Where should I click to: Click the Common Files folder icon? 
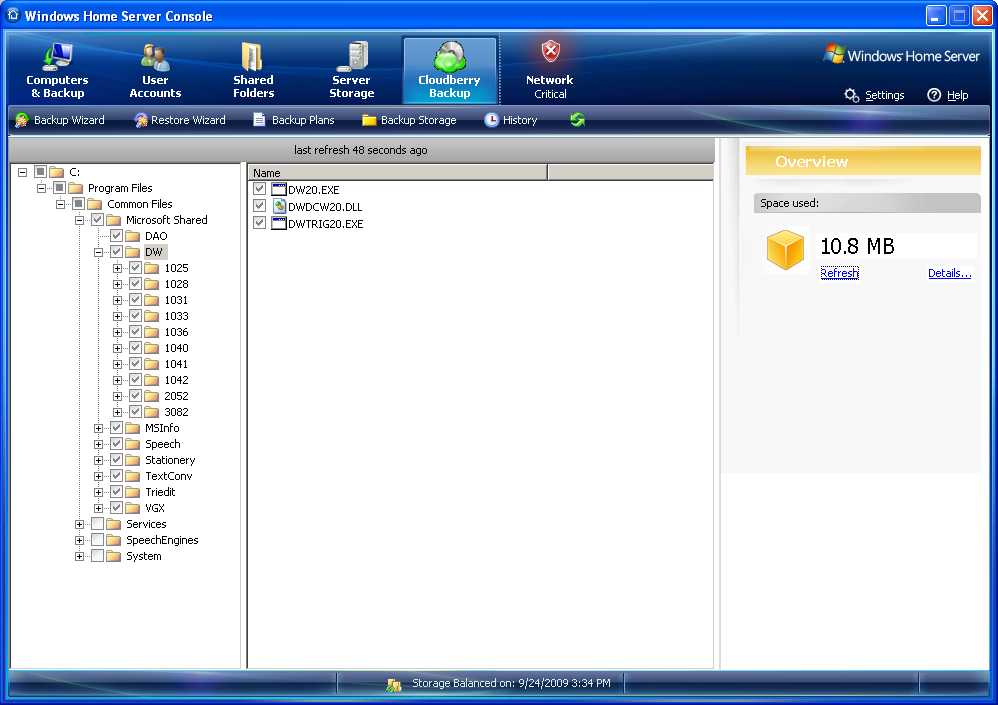95,204
